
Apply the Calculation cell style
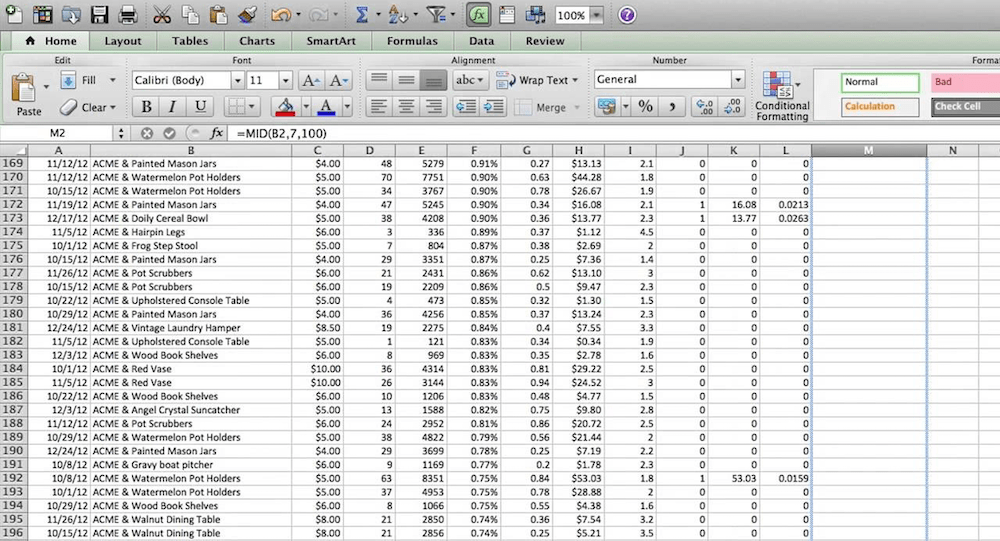pyautogui.click(x=880, y=107)
